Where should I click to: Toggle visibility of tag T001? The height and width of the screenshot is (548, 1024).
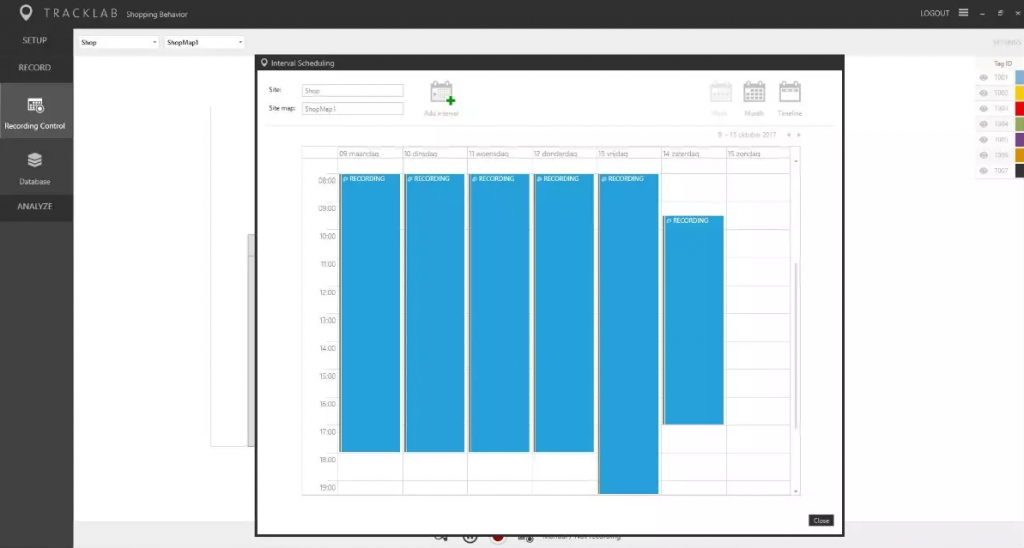point(984,78)
